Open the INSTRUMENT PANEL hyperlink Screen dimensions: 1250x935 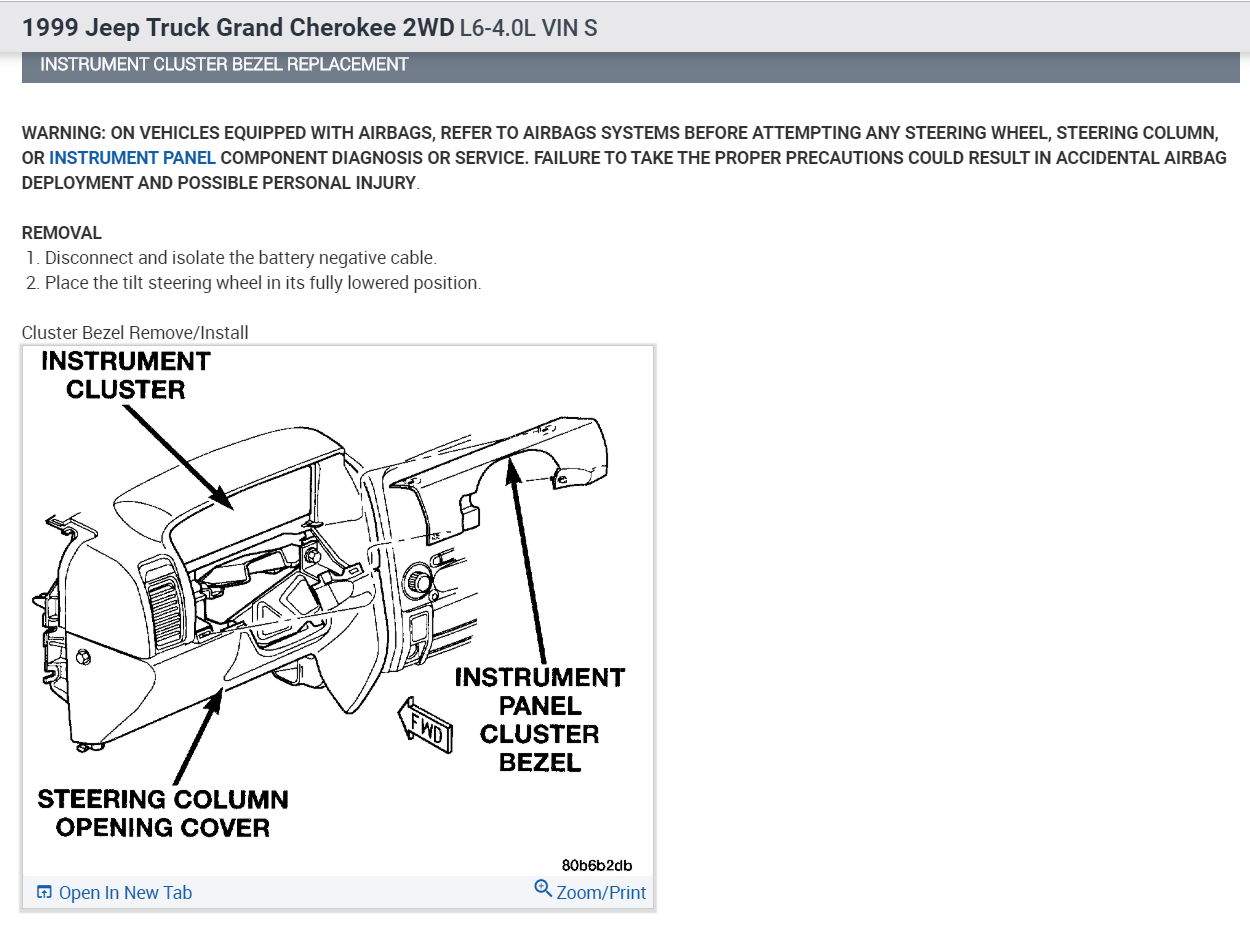[132, 158]
